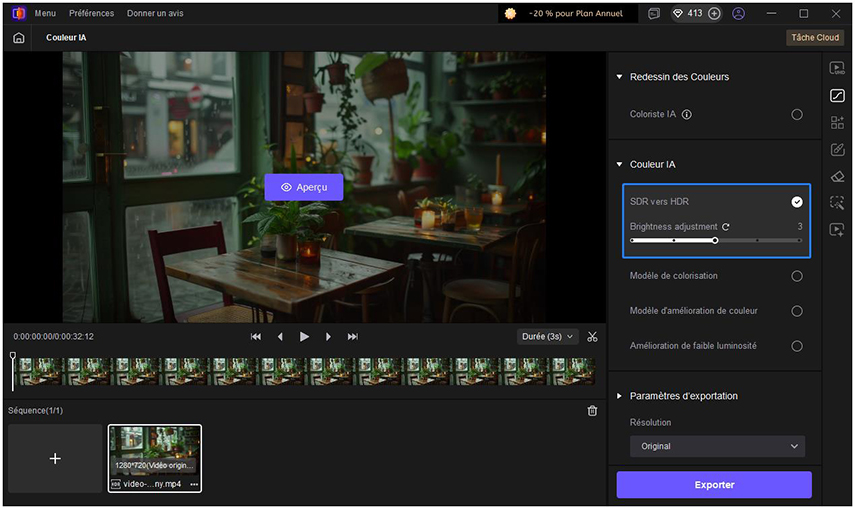Enable Modèle d'amélioration de couleur
The width and height of the screenshot is (855, 509).
(x=797, y=311)
